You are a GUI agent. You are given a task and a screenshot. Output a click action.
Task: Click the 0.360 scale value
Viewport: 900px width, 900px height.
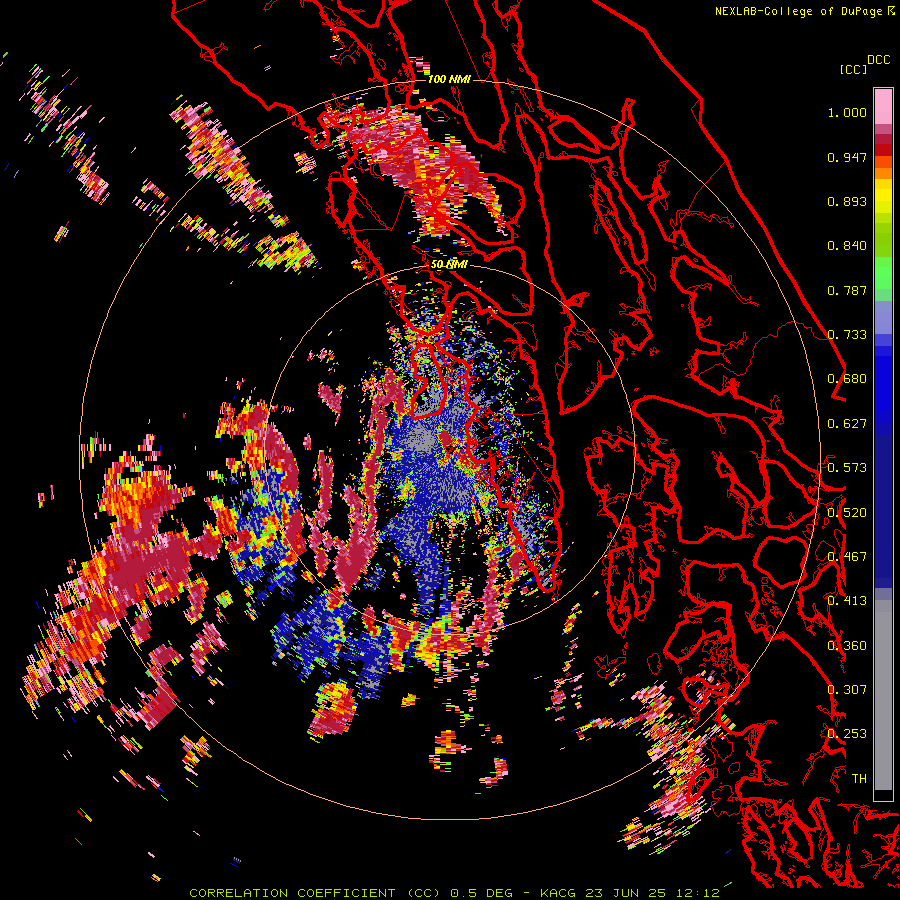point(847,646)
